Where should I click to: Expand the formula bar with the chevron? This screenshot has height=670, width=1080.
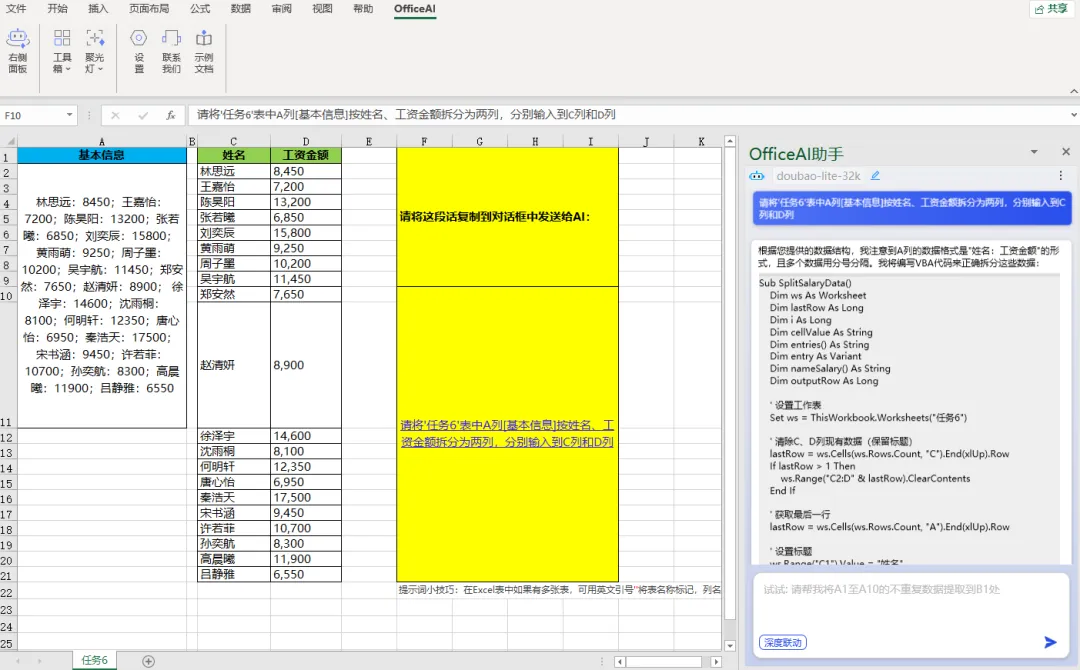point(1074,115)
